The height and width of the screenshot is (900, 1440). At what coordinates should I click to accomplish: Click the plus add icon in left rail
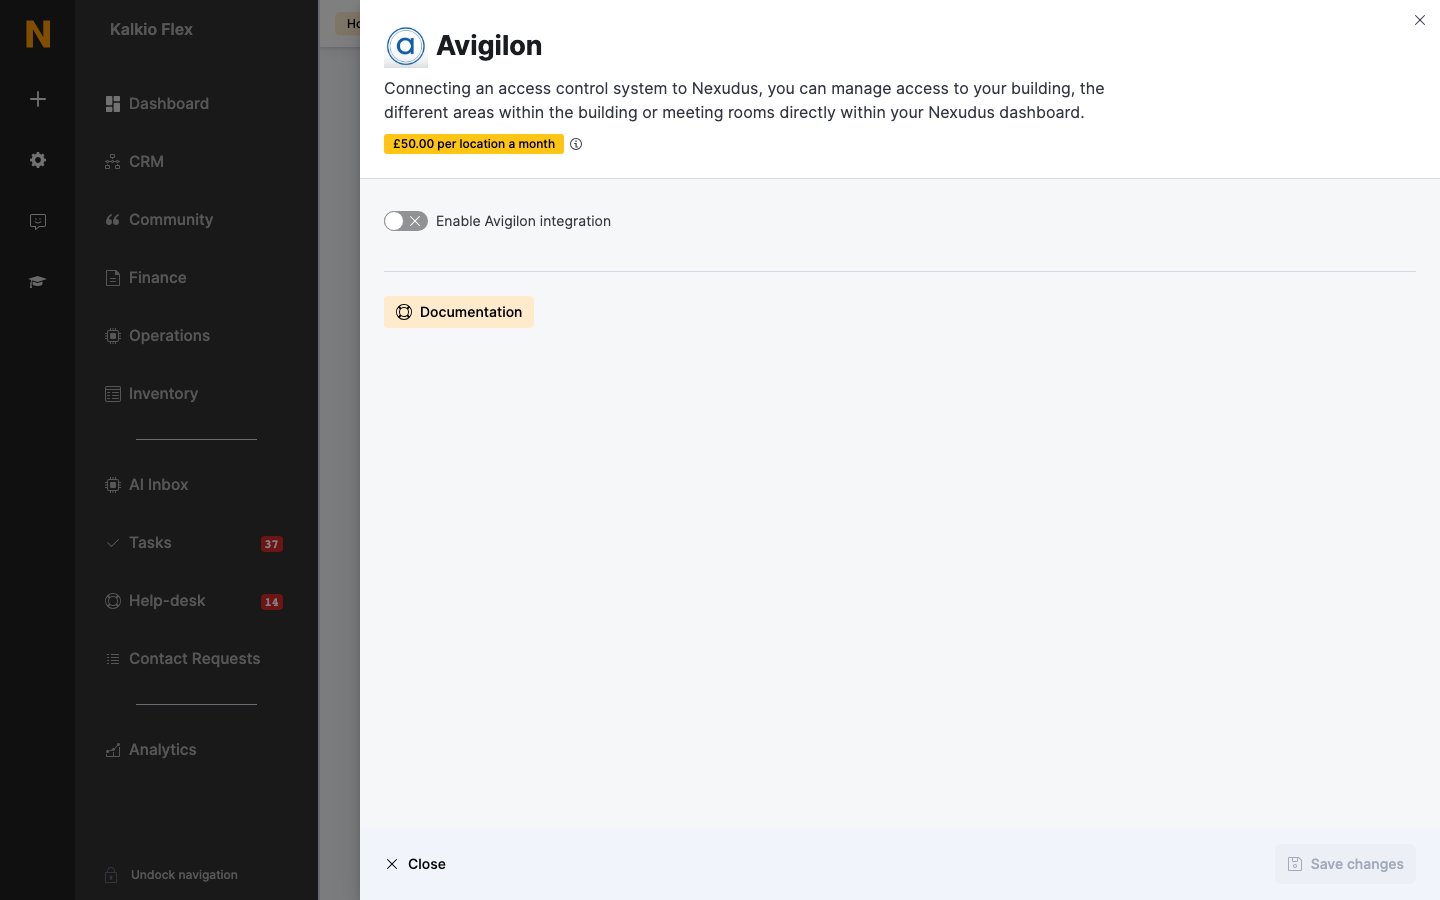(x=38, y=99)
